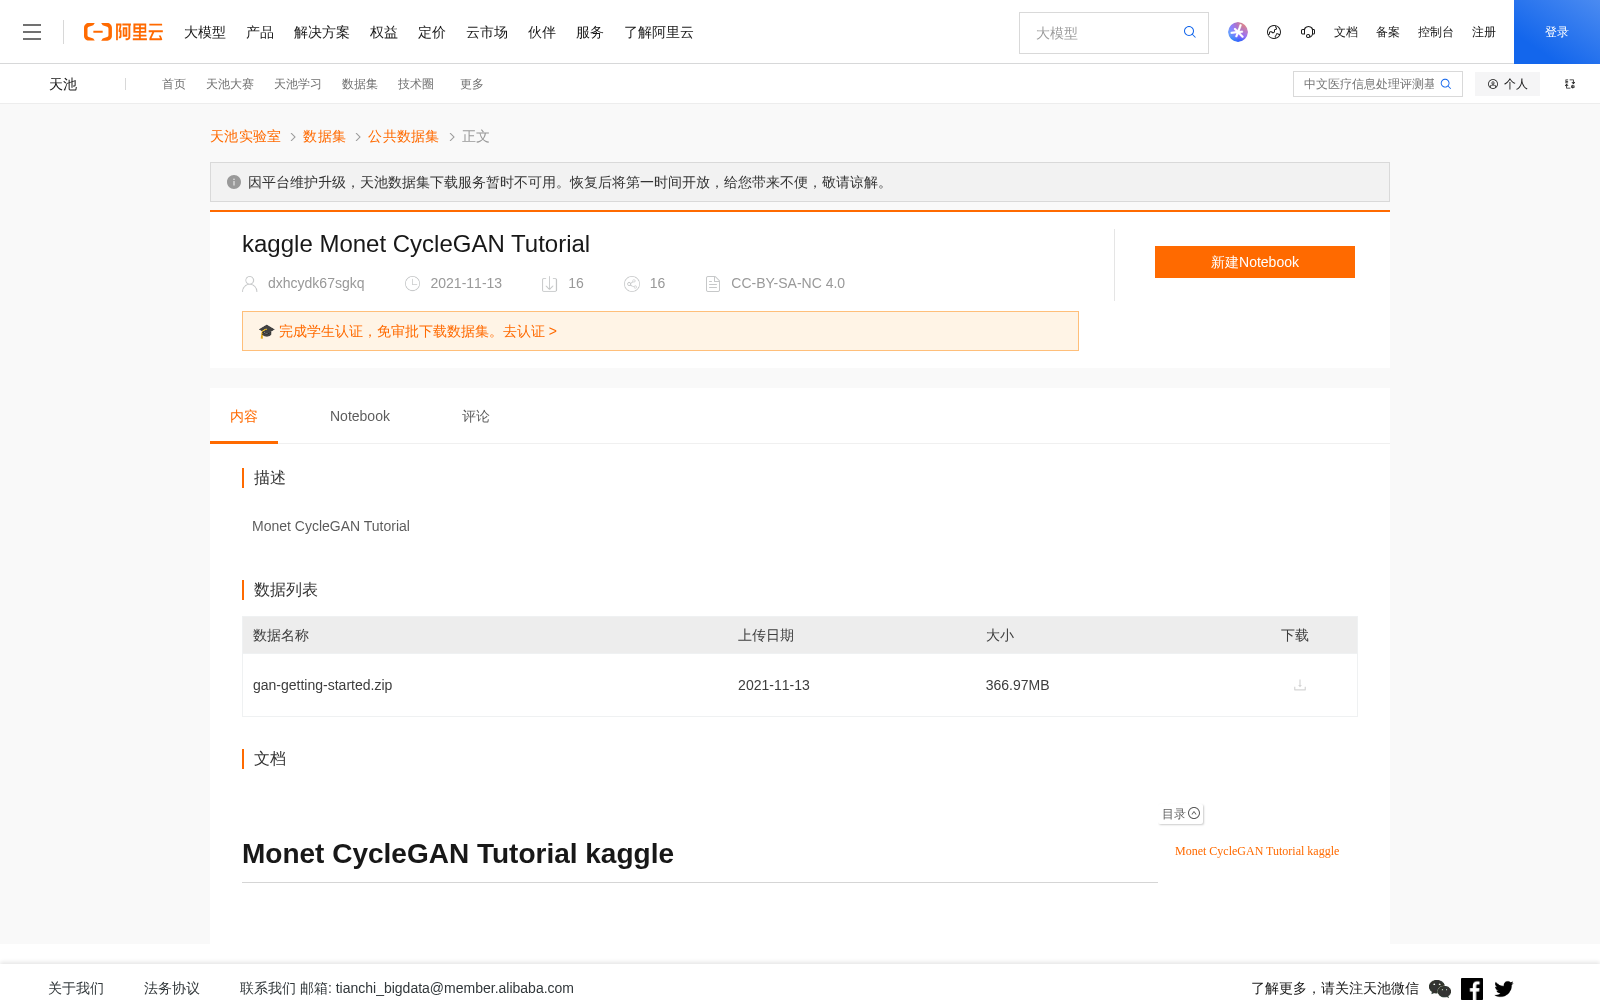Open the 解决方案 menu
This screenshot has height=1000, width=1600.
click(322, 32)
